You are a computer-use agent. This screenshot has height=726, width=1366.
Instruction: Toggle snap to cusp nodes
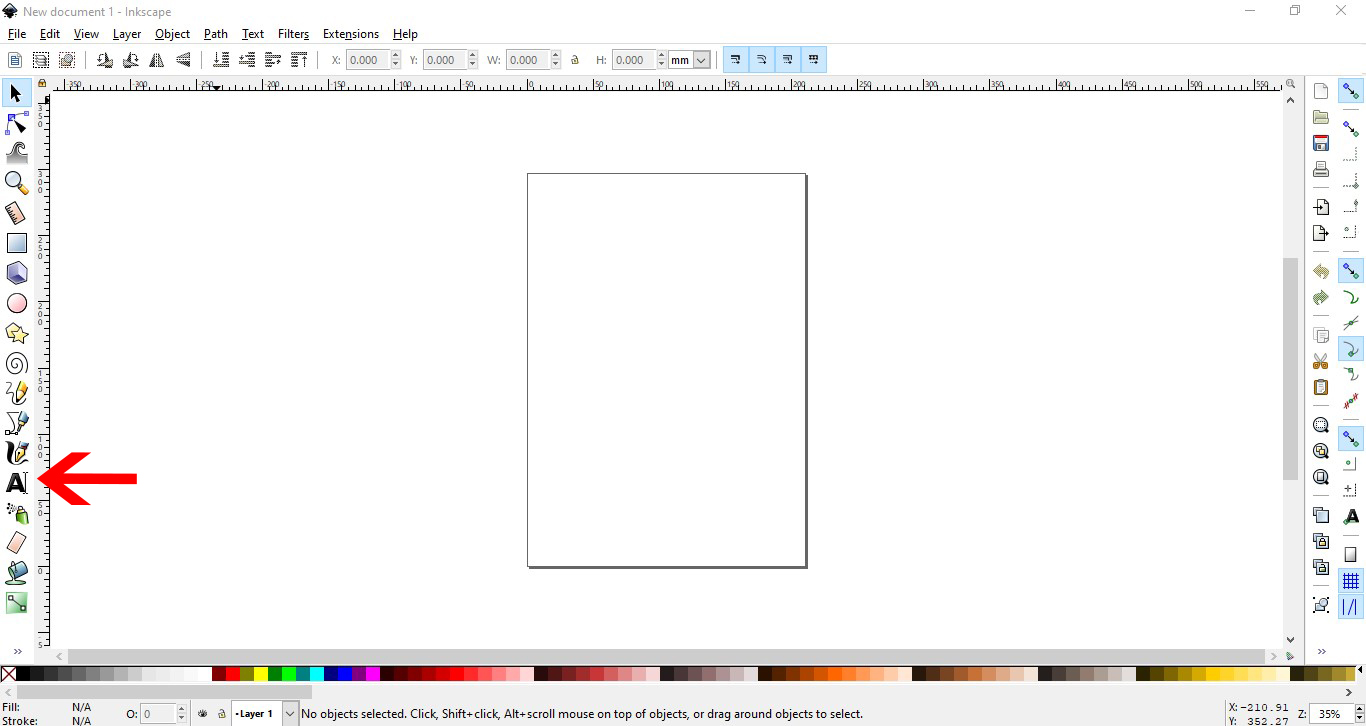[1351, 349]
